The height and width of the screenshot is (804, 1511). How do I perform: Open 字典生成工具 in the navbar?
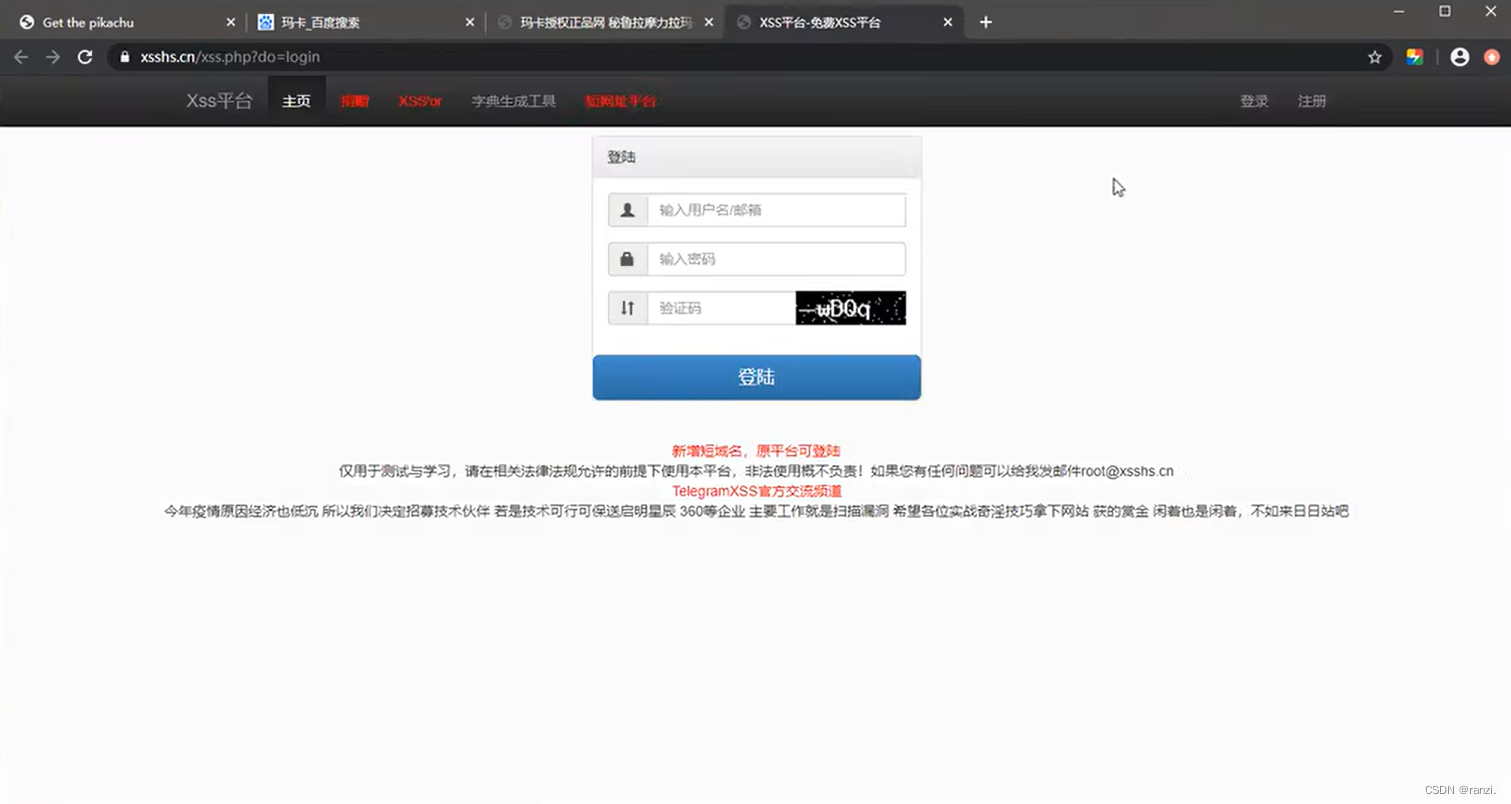tap(513, 101)
